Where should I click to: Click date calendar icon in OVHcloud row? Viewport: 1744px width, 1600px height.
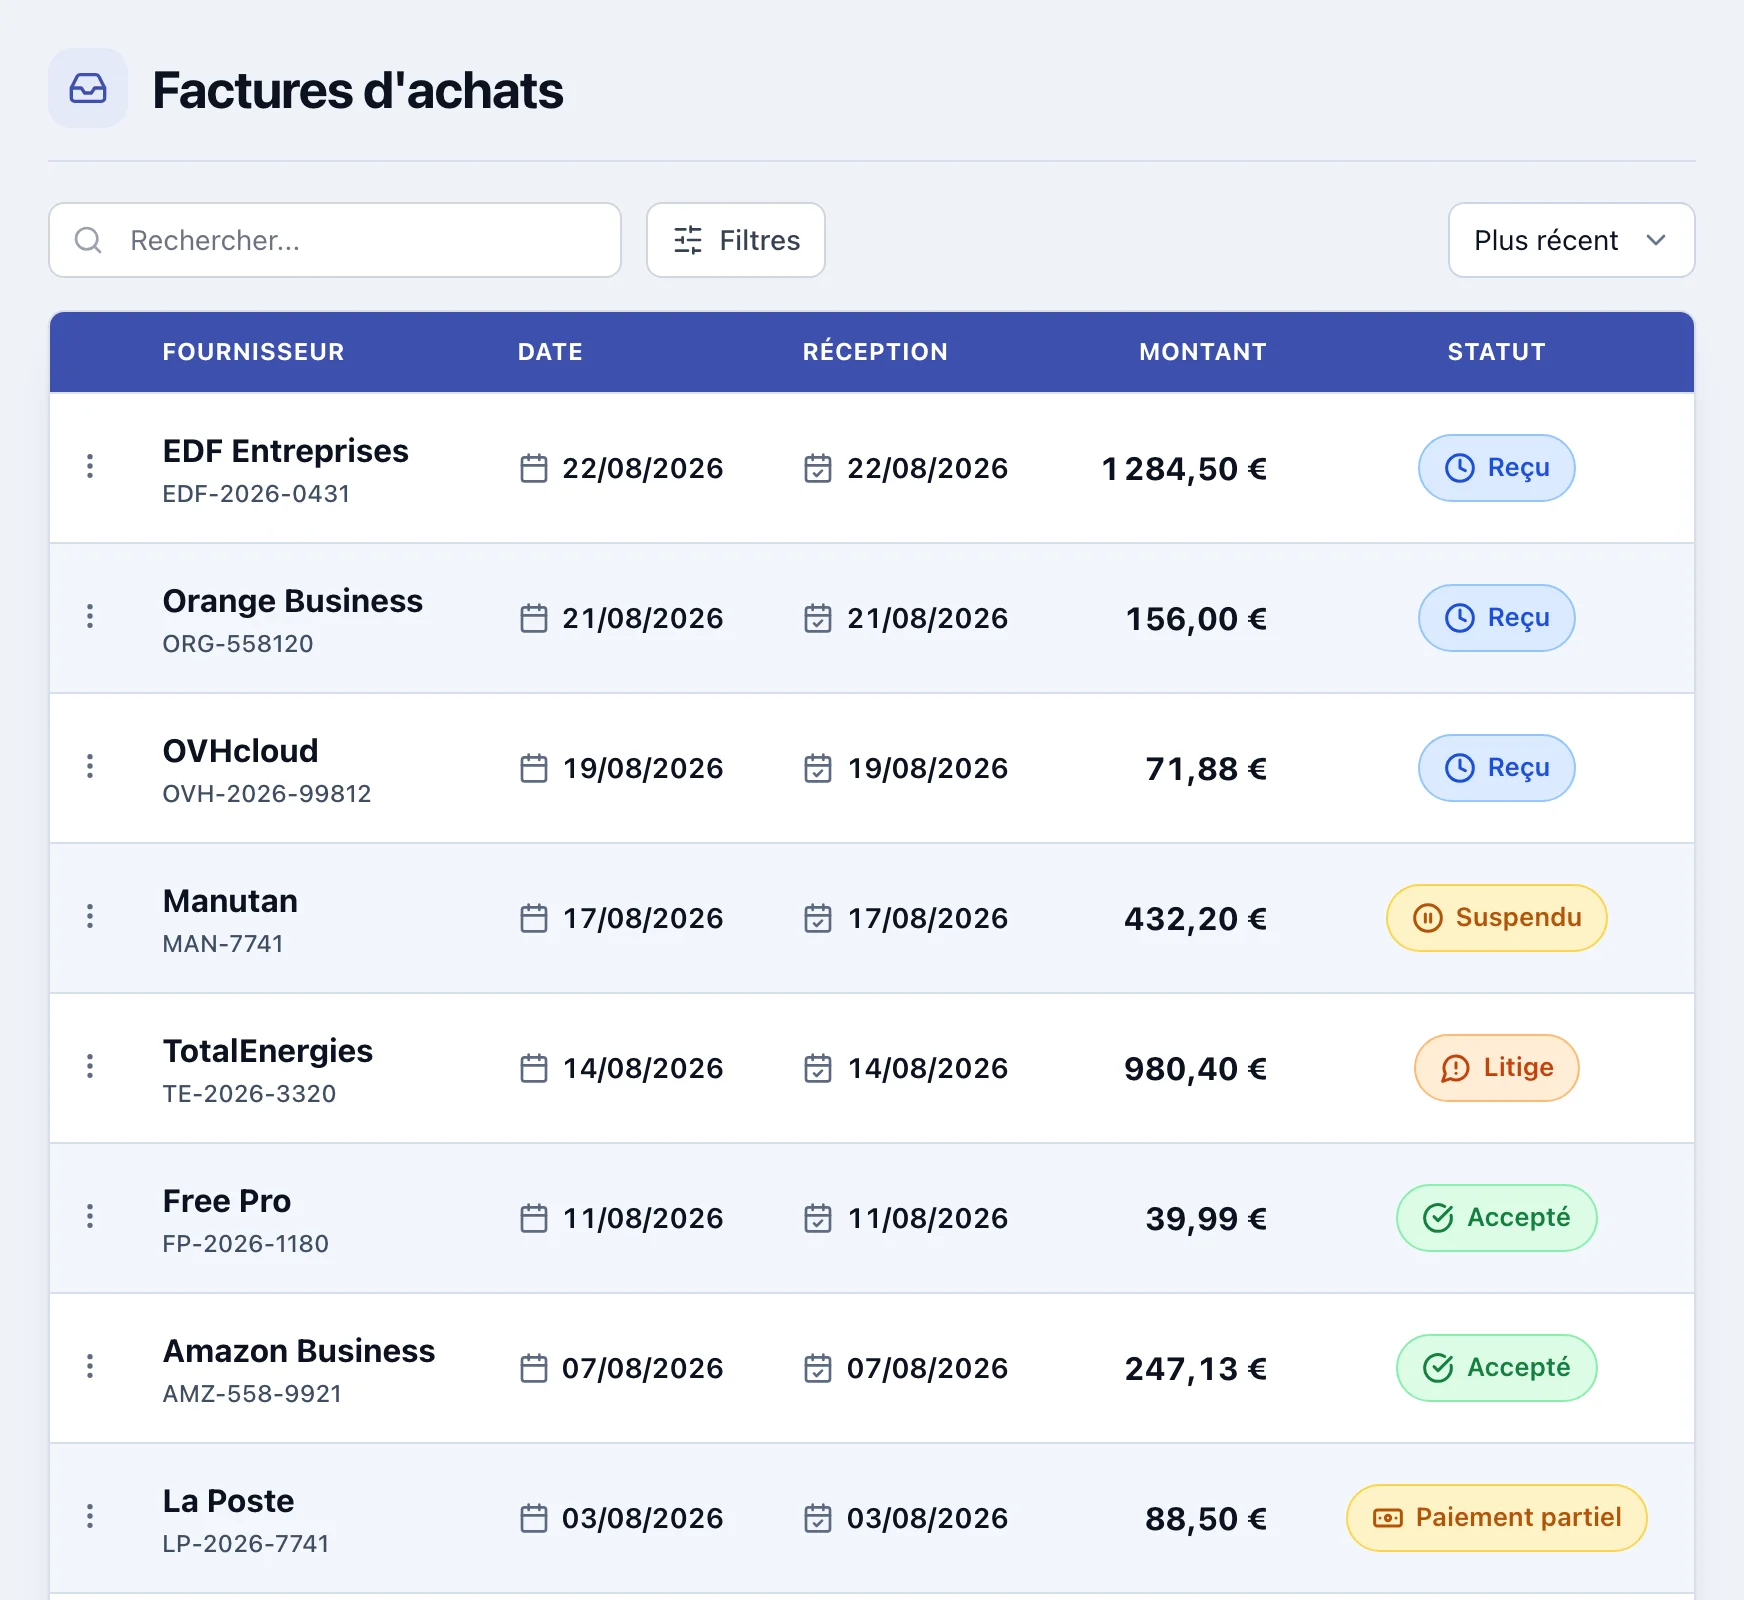(534, 768)
